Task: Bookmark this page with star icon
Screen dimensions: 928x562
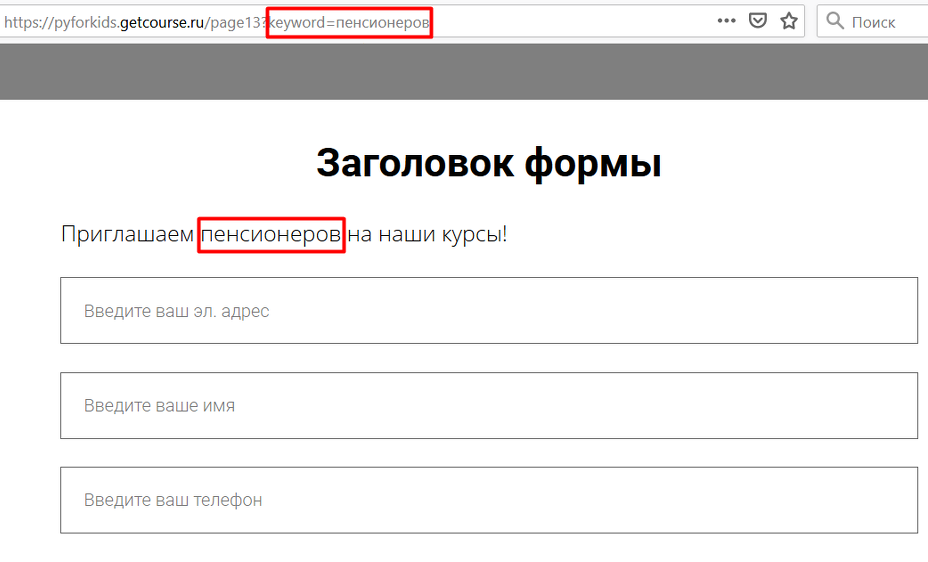Action: point(789,21)
